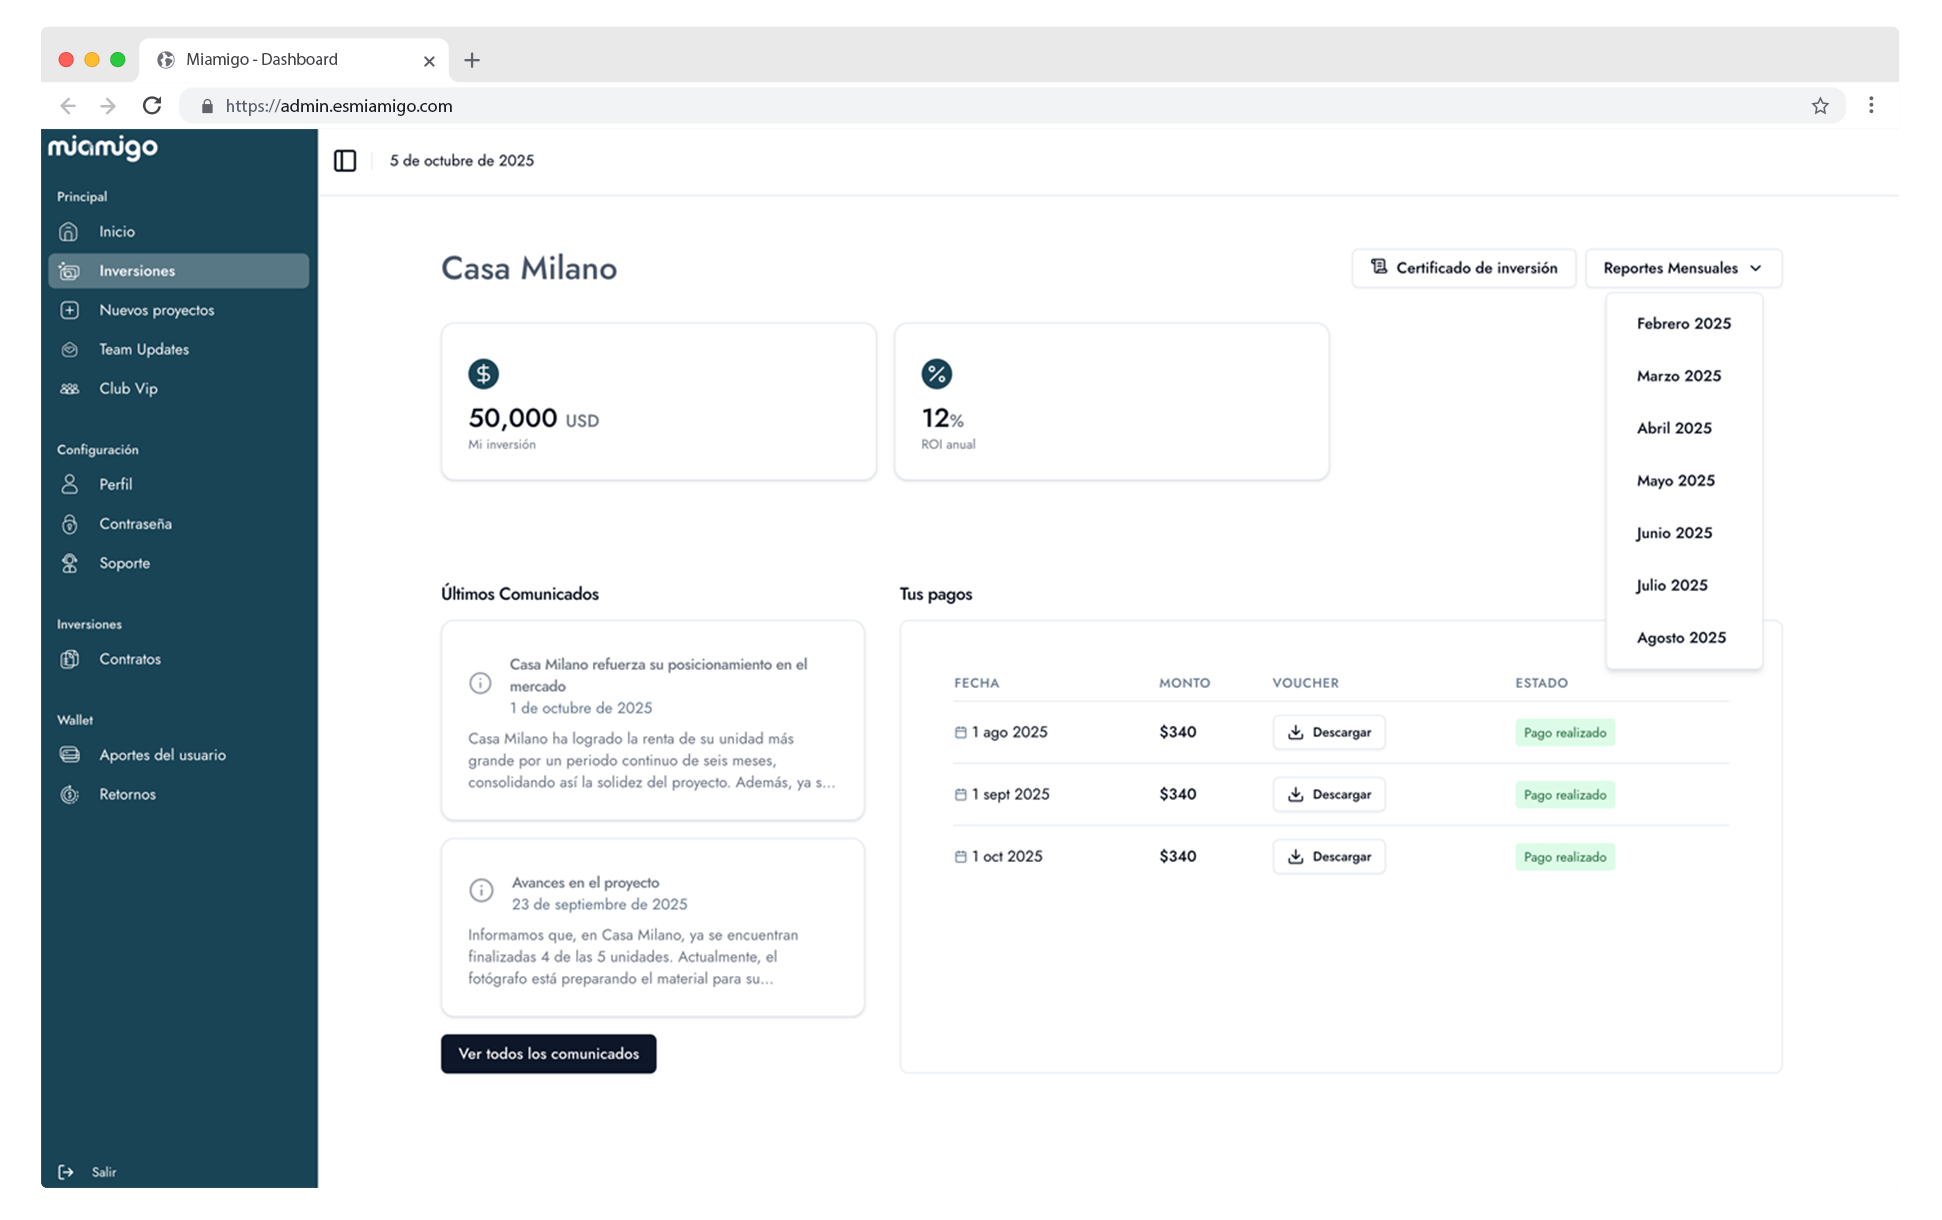Open Team Updates from the sidebar
Viewport: 1942px width, 1220px height.
pyautogui.click(x=68, y=349)
